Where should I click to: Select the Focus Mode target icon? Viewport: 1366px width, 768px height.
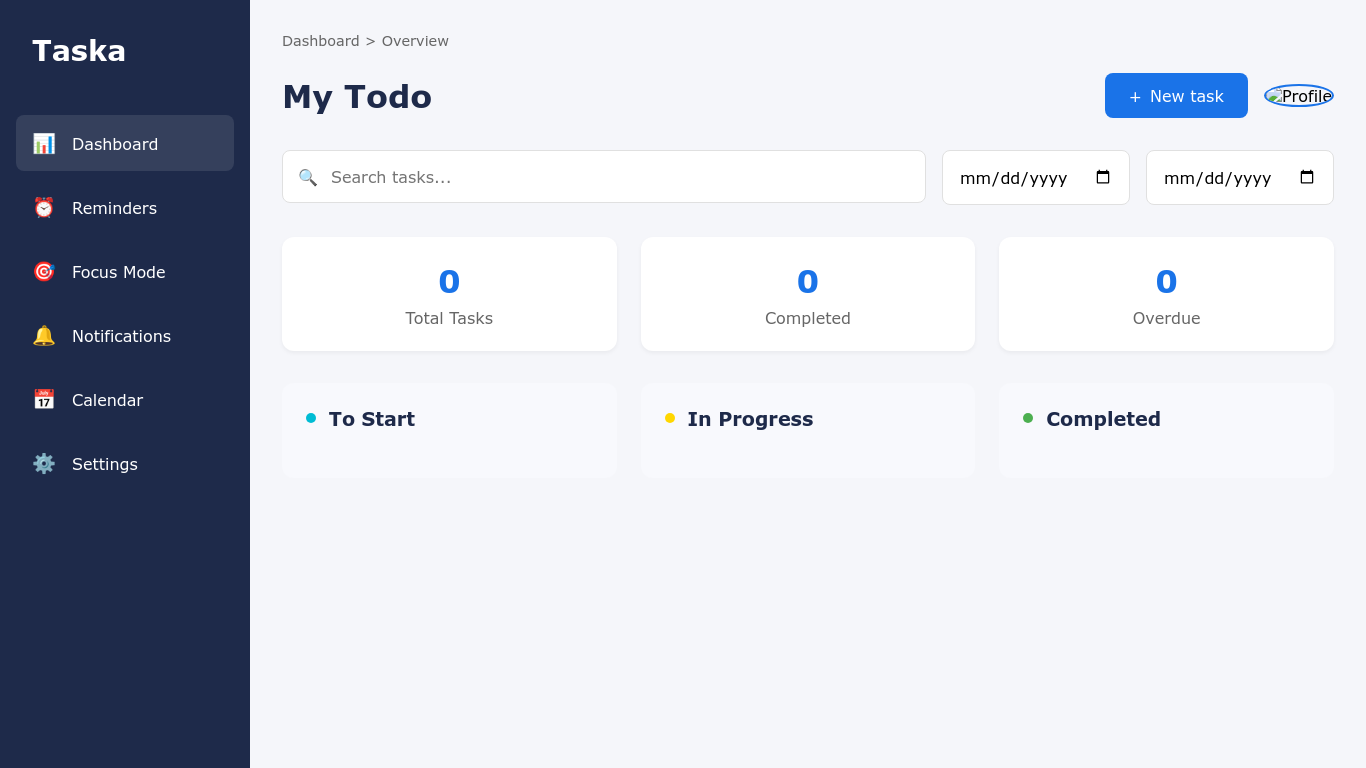(44, 271)
